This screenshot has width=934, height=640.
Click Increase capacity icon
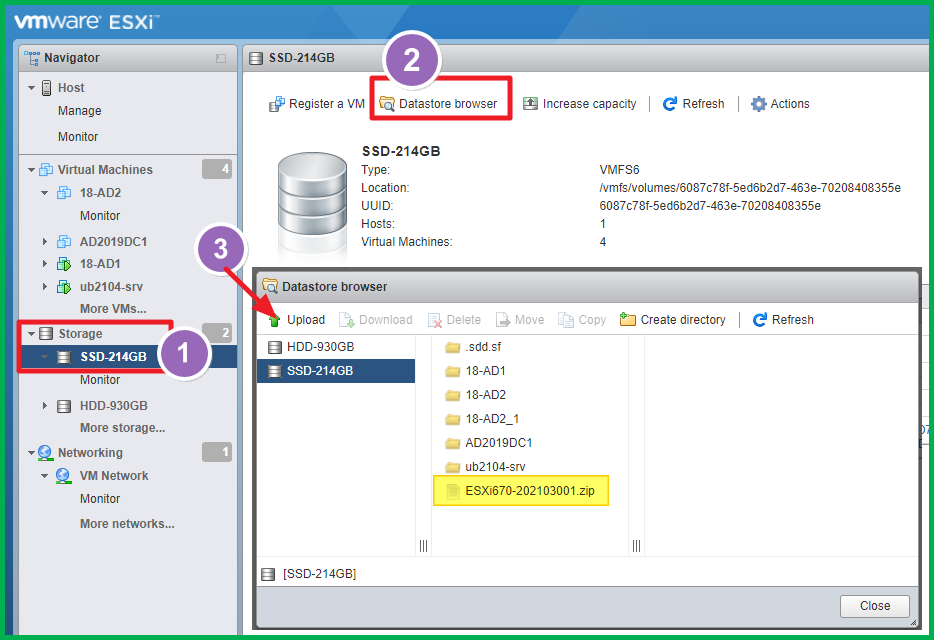[530, 104]
